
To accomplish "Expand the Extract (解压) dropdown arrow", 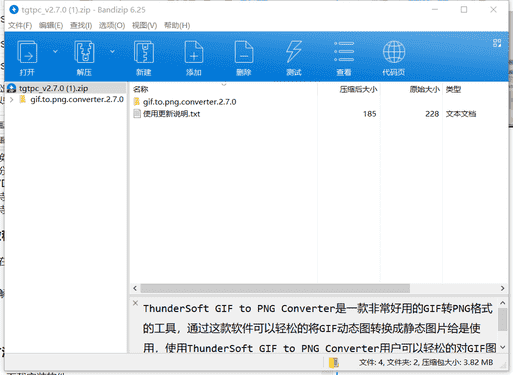I will click(x=112, y=52).
